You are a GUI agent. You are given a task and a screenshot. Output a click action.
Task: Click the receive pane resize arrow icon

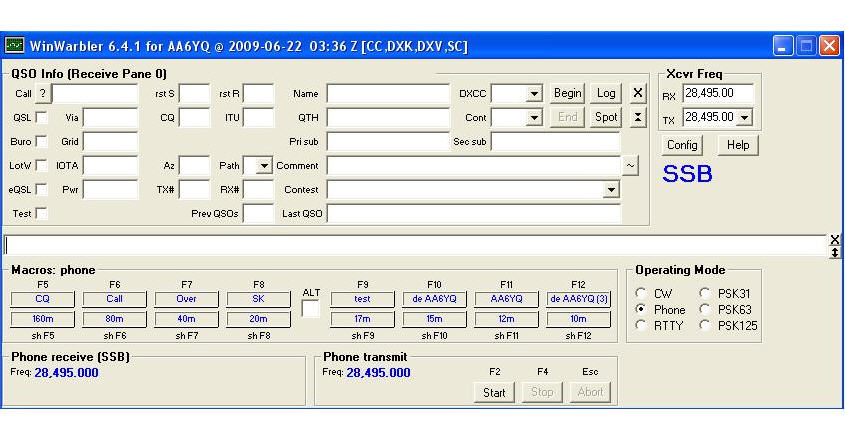(835, 252)
